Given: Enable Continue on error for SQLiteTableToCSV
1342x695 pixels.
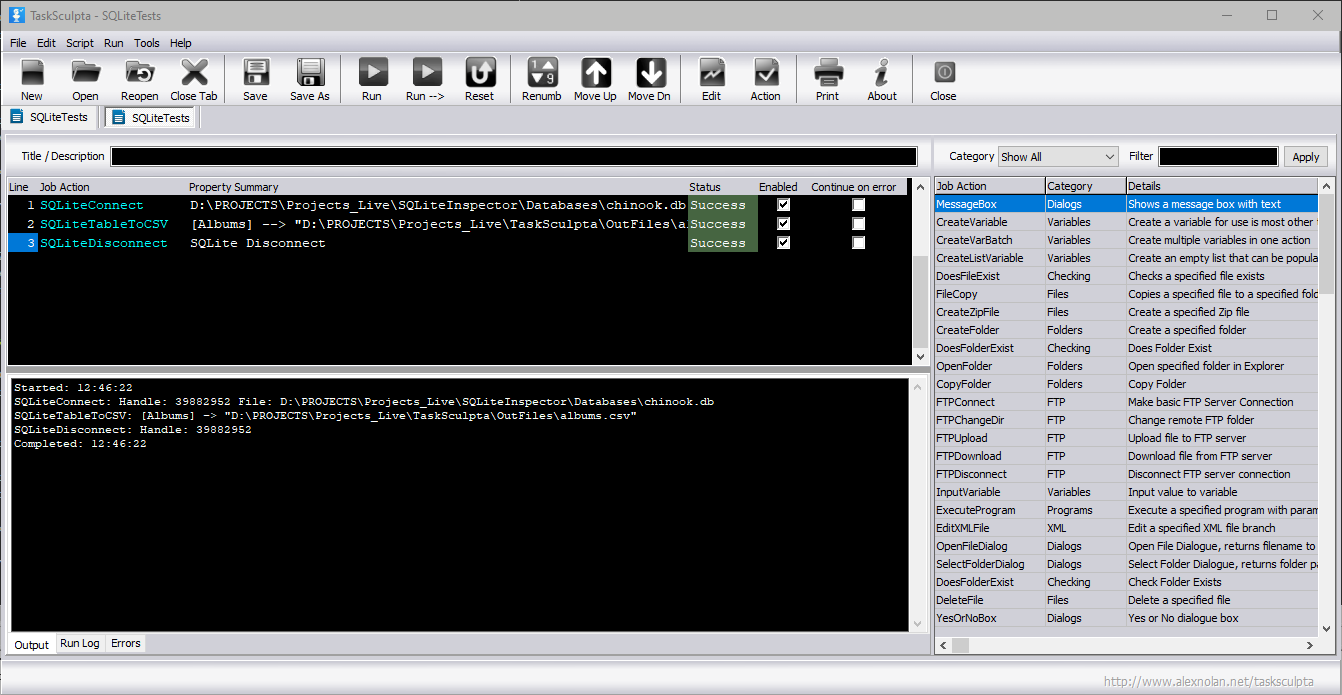Looking at the screenshot, I should coord(858,224).
